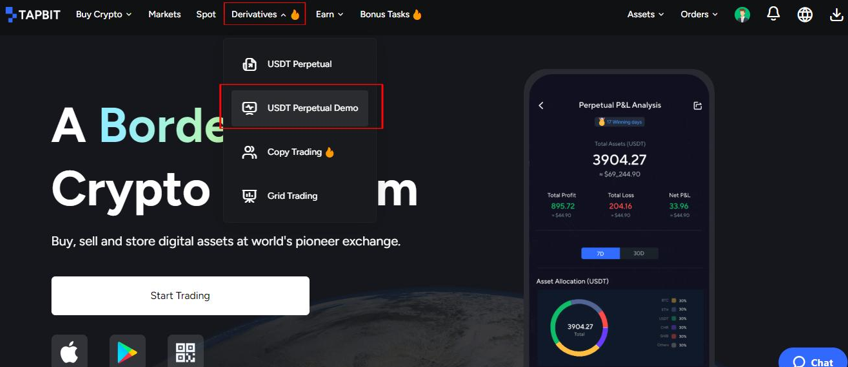Open the user profile avatar
Screen dimensions: 848x367
coord(742,15)
